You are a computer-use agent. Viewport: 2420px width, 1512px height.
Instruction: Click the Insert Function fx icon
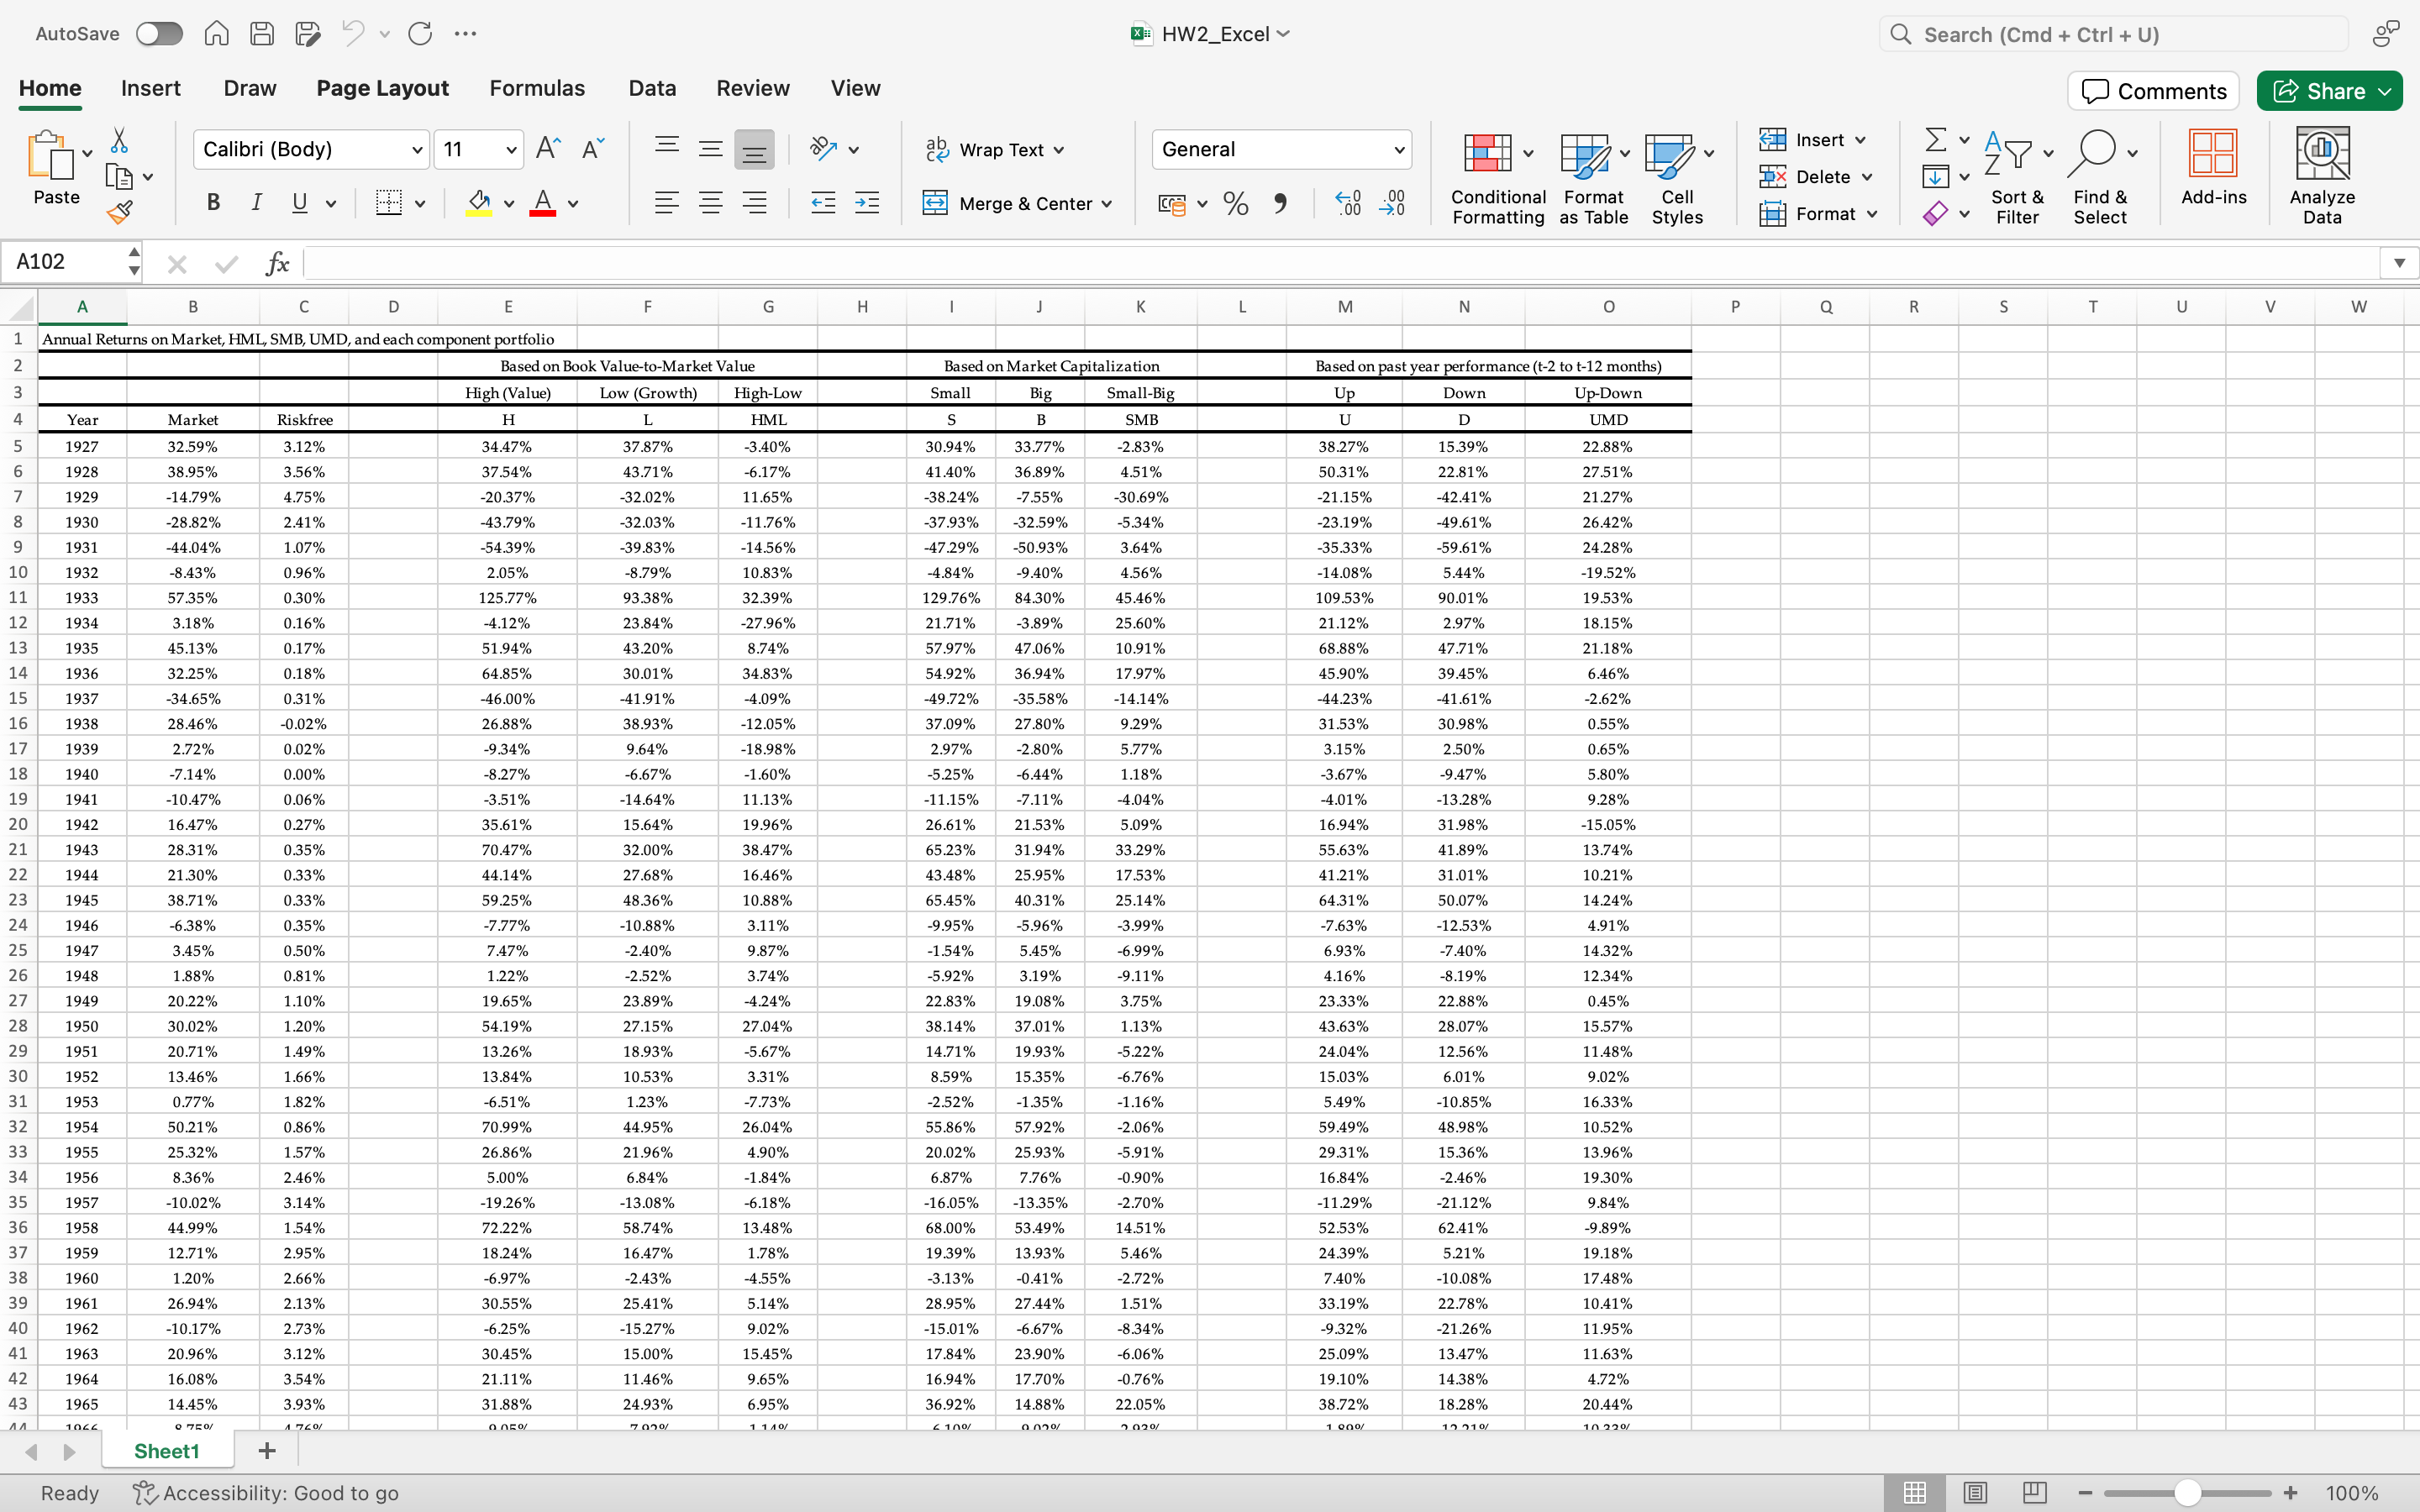[277, 263]
